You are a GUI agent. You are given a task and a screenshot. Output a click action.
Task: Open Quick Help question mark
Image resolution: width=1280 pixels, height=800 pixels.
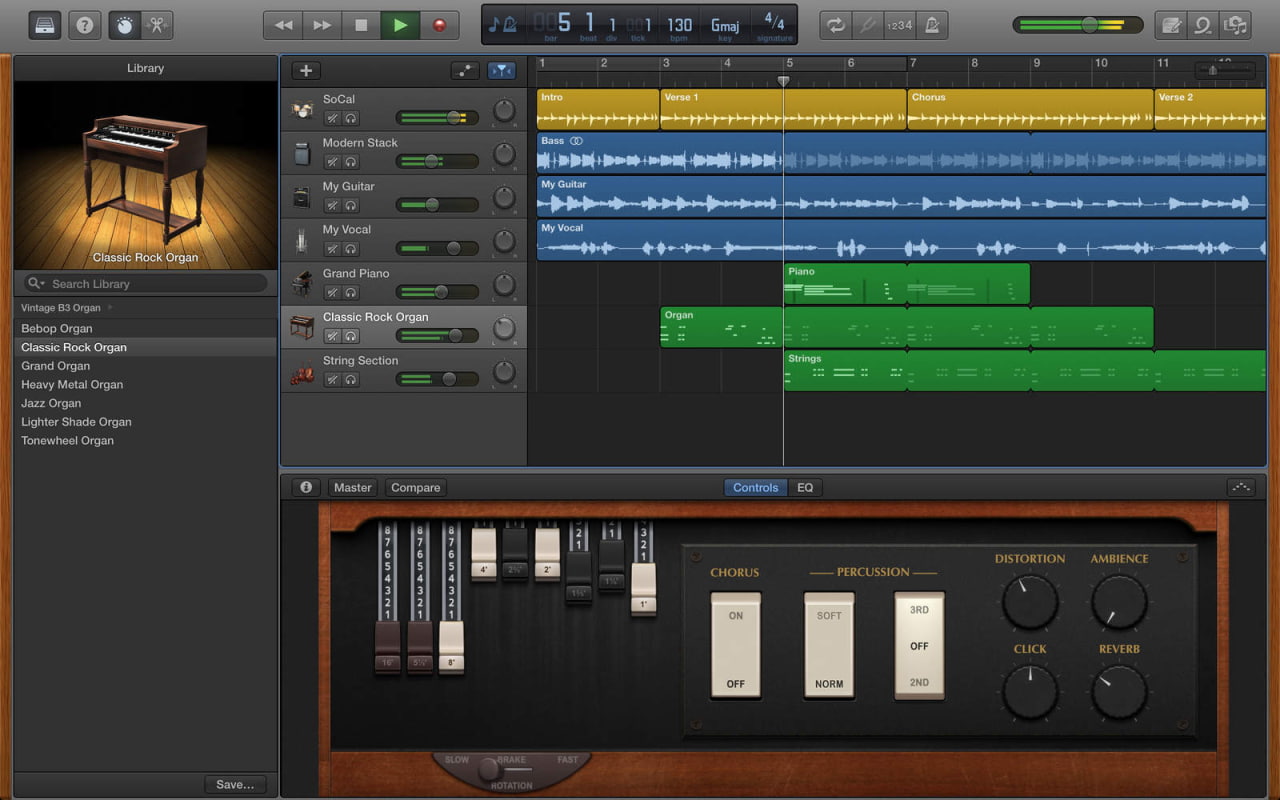pos(85,26)
